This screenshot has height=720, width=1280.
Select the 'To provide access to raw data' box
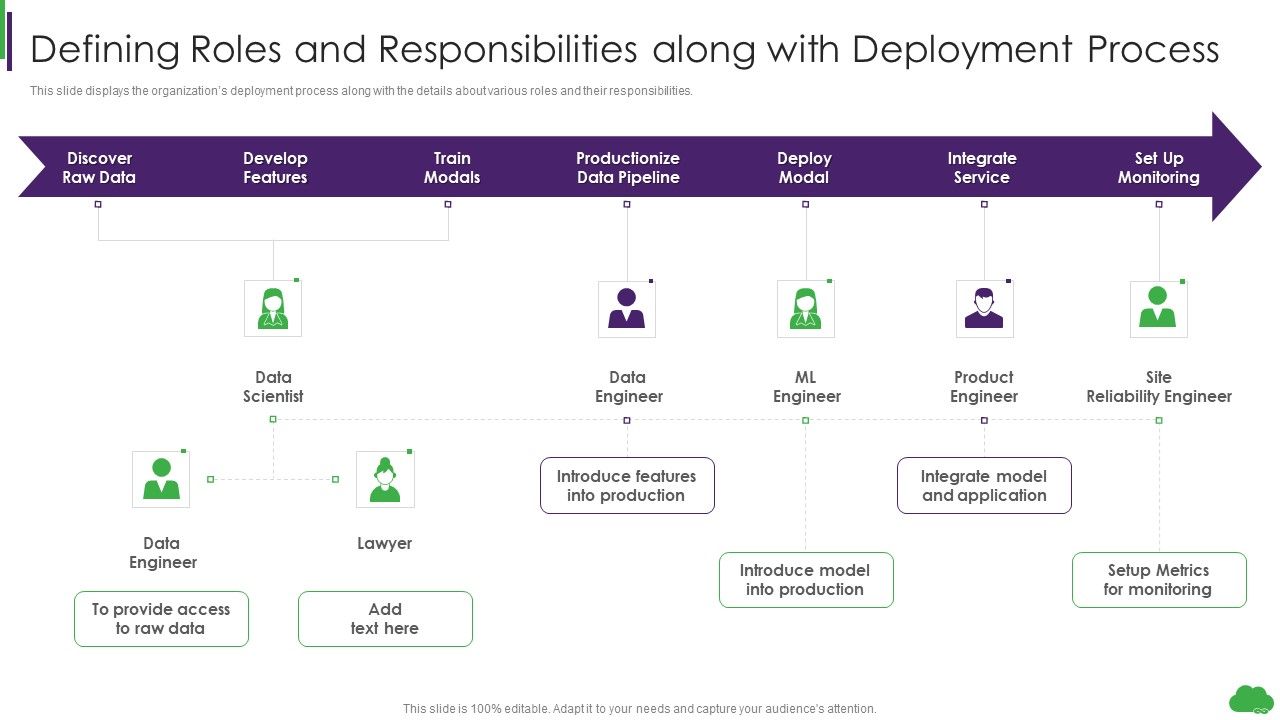click(161, 618)
